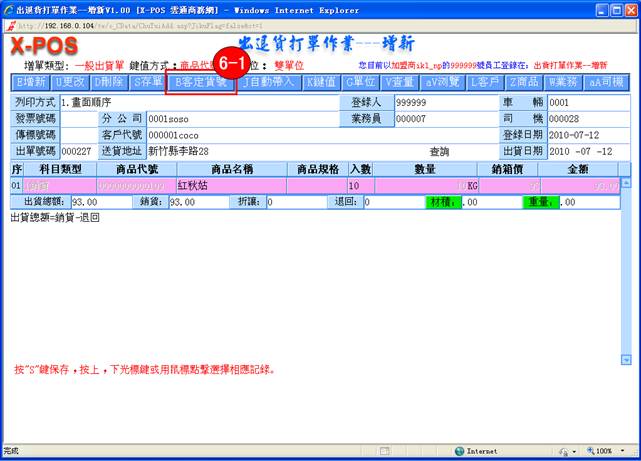This screenshot has height=461, width=641.
Task: Click the J自動帶入 button
Action: pos(271,82)
